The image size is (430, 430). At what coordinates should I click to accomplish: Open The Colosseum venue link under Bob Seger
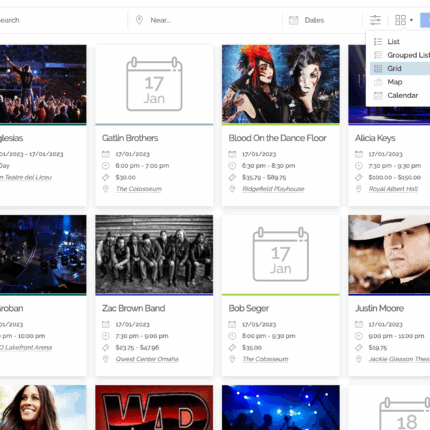point(265,359)
